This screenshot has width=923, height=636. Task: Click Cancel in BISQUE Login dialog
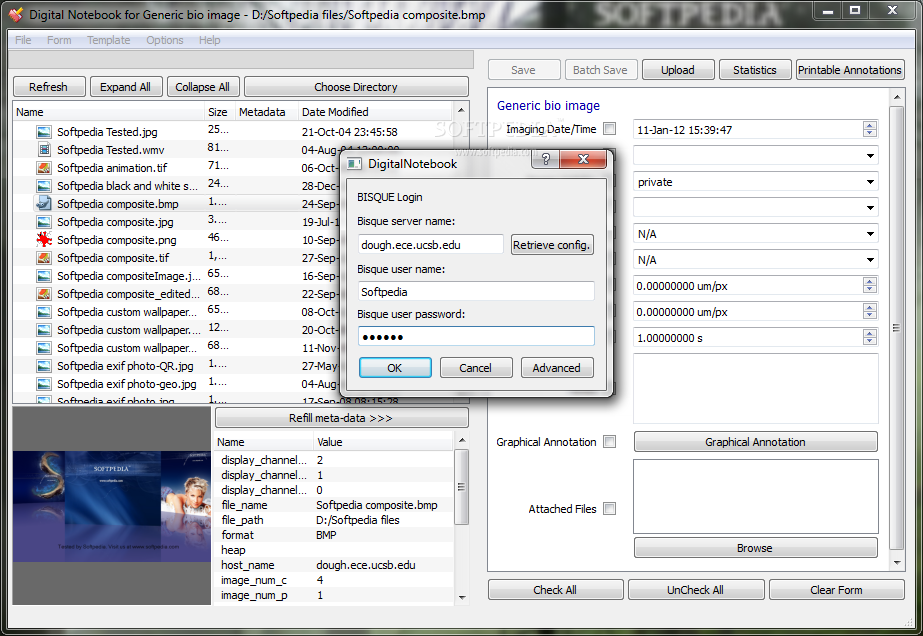pos(476,367)
